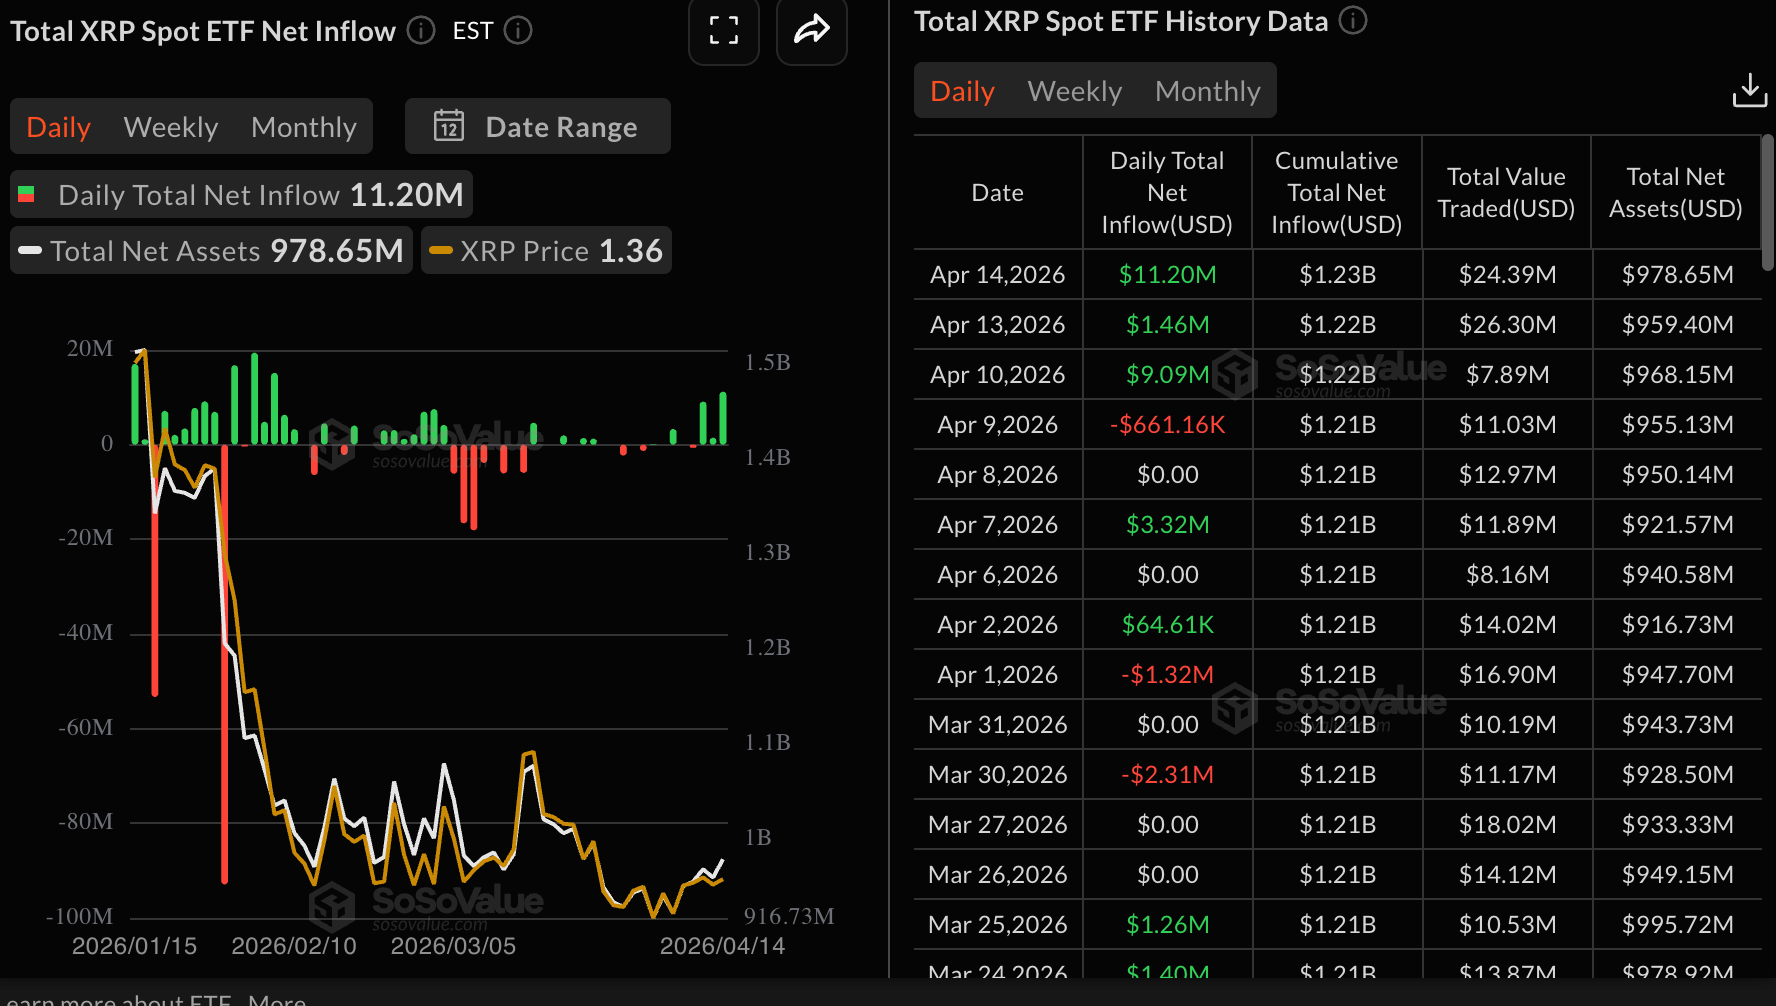This screenshot has width=1776, height=1006.
Task: Hide the XRP Price legend series
Action: point(546,251)
